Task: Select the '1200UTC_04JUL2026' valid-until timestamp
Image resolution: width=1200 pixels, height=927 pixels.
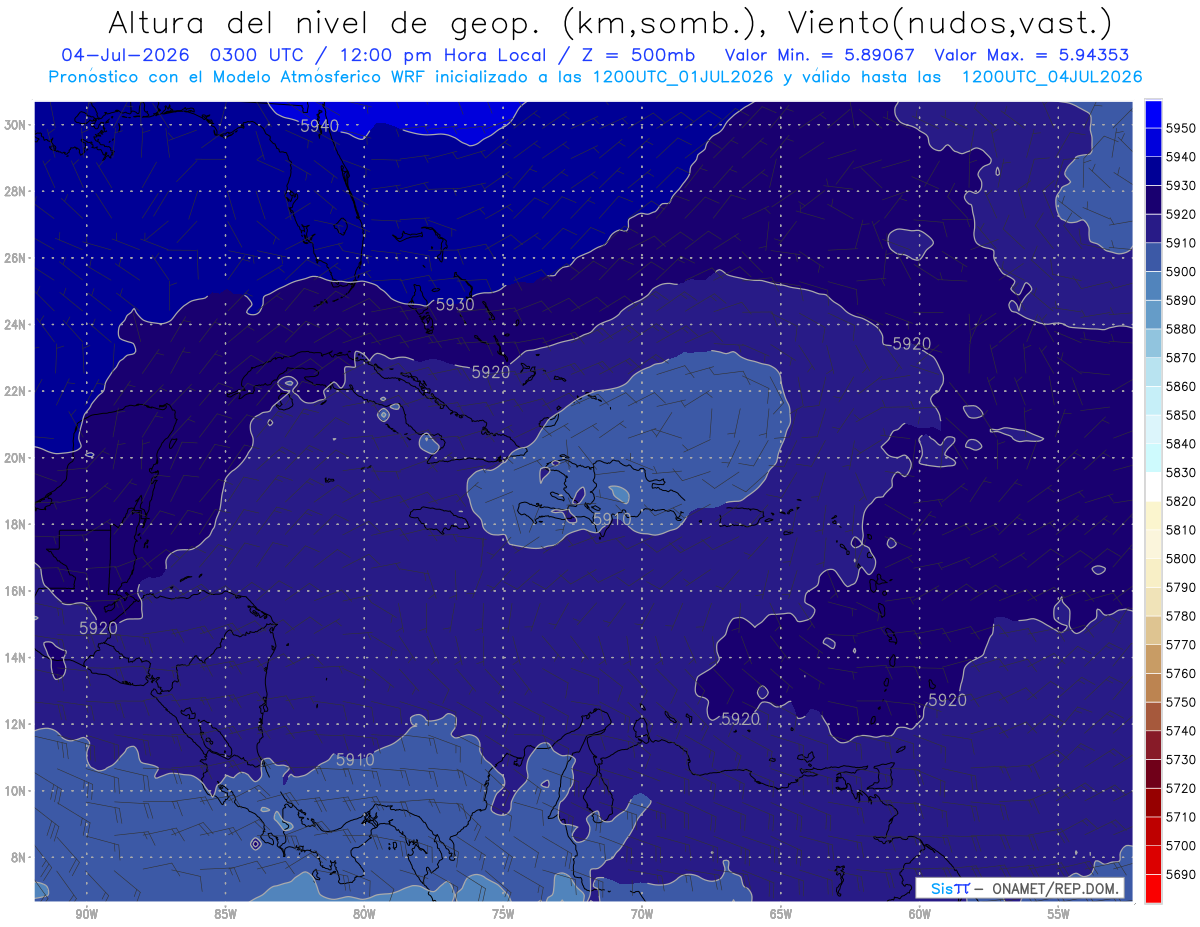Action: pos(1051,76)
